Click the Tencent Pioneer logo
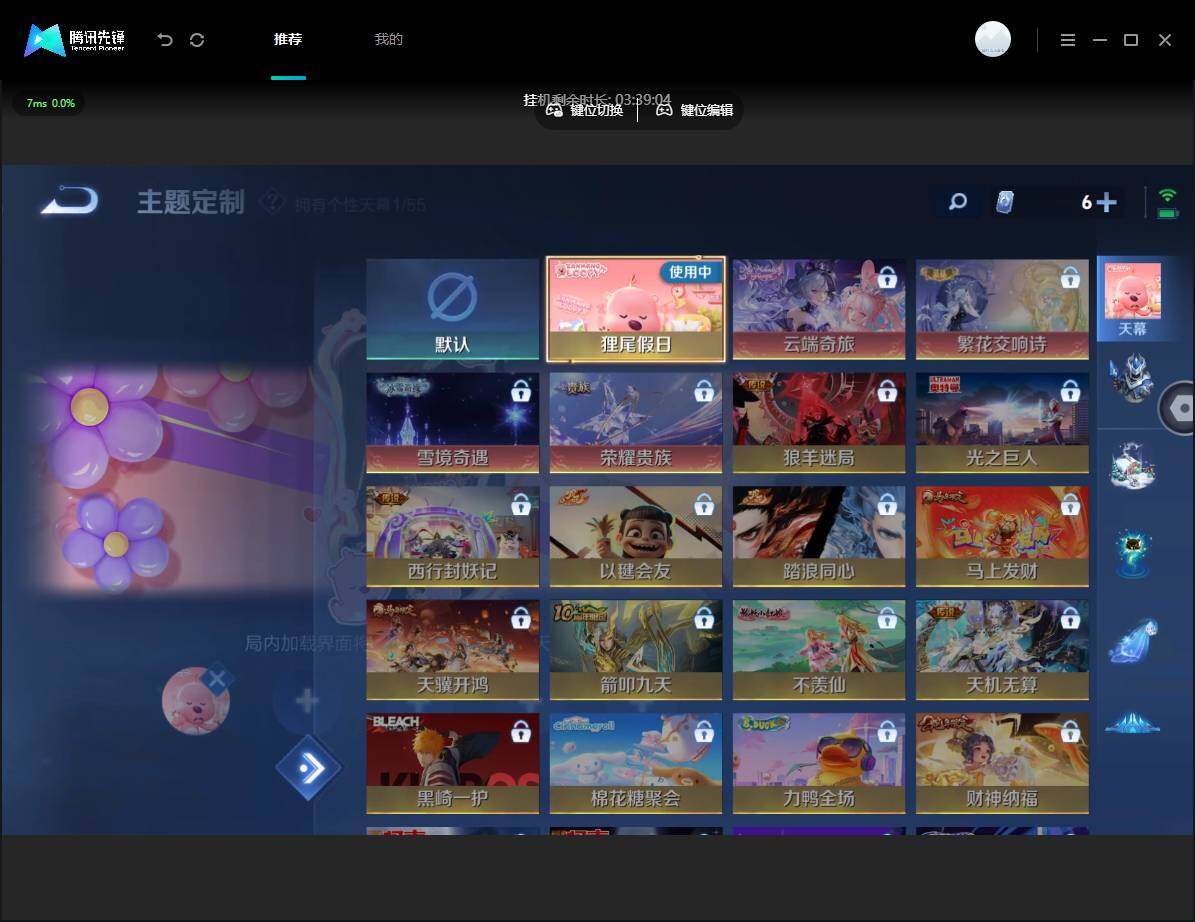 tap(75, 40)
